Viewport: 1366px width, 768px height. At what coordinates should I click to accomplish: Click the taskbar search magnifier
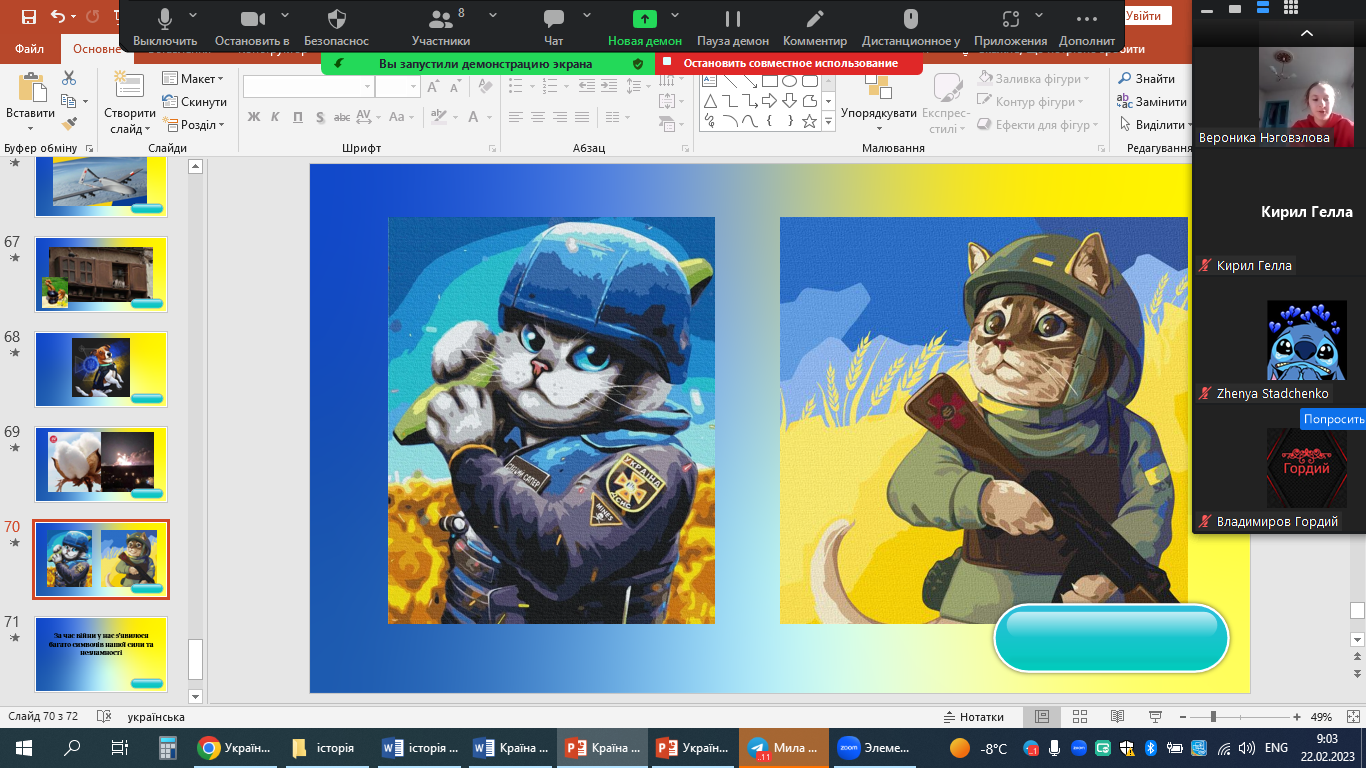(72, 747)
